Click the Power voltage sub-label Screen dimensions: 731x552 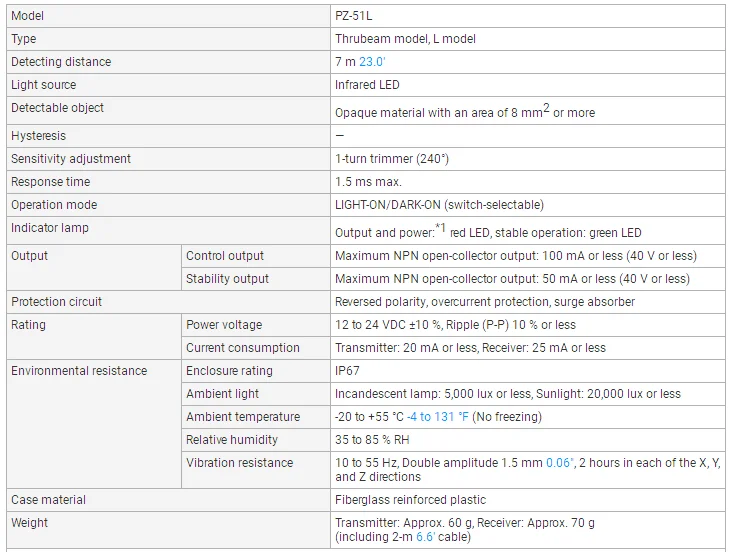(x=224, y=325)
